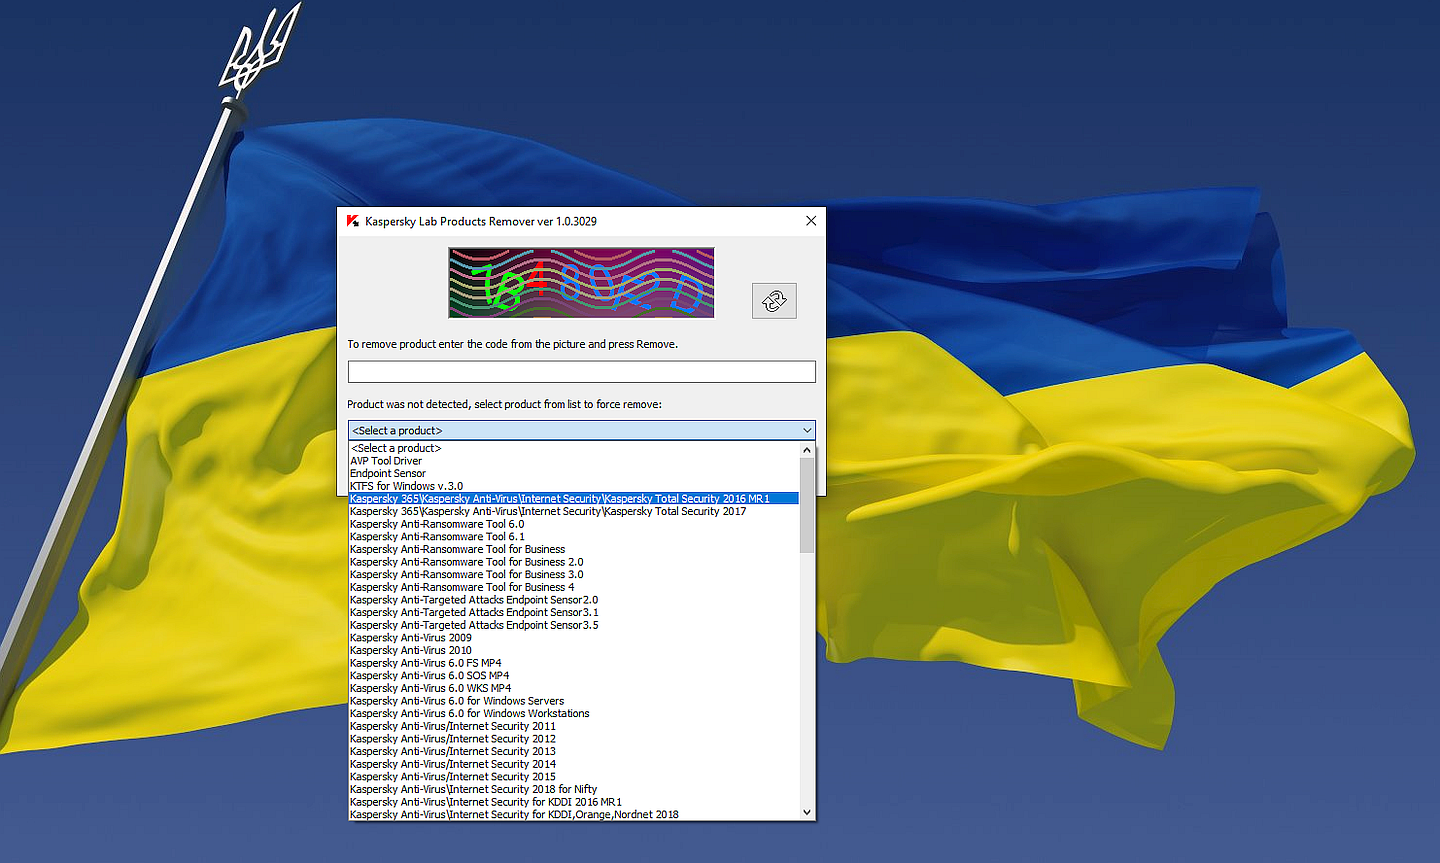This screenshot has height=863, width=1440.
Task: Pick Kaspersky Anti-Ransomware Tool for Business
Action: pyautogui.click(x=574, y=549)
